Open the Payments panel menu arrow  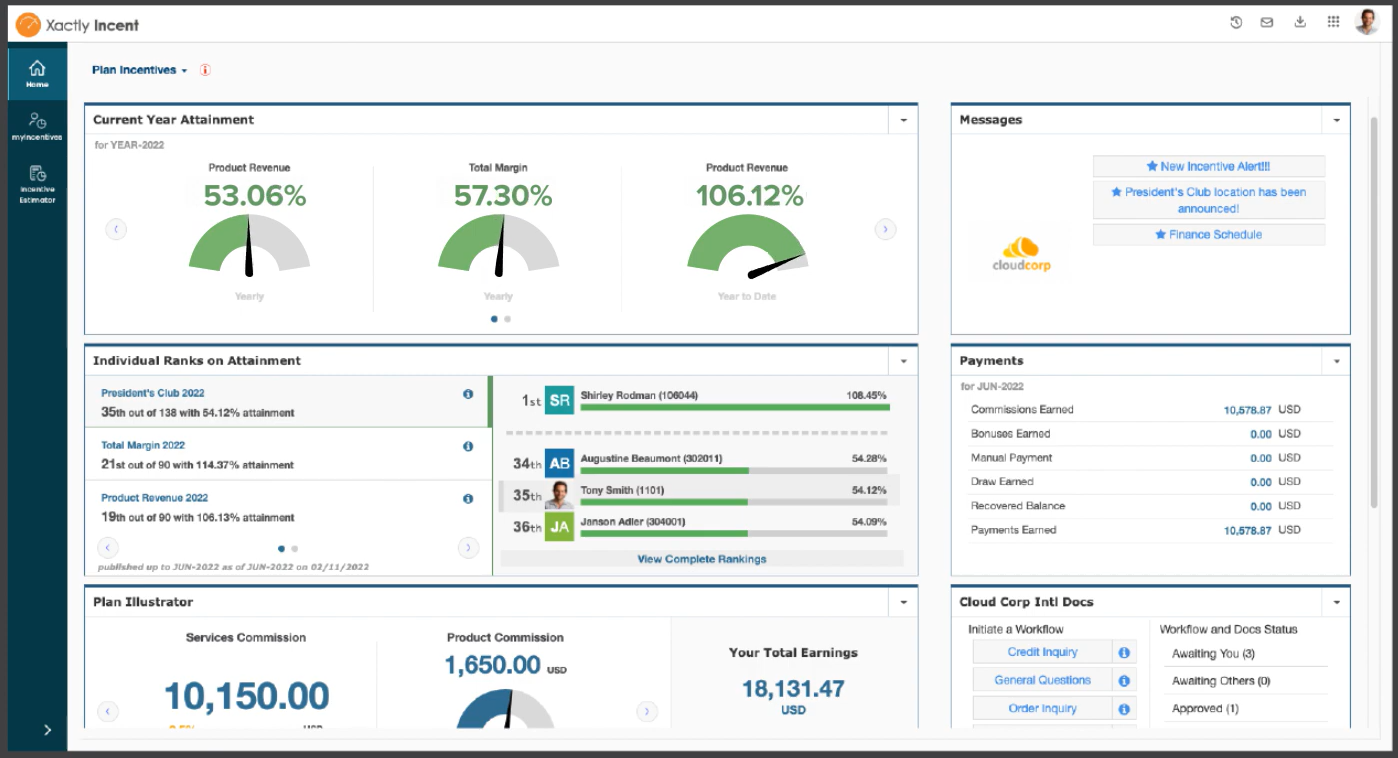[x=1336, y=361]
